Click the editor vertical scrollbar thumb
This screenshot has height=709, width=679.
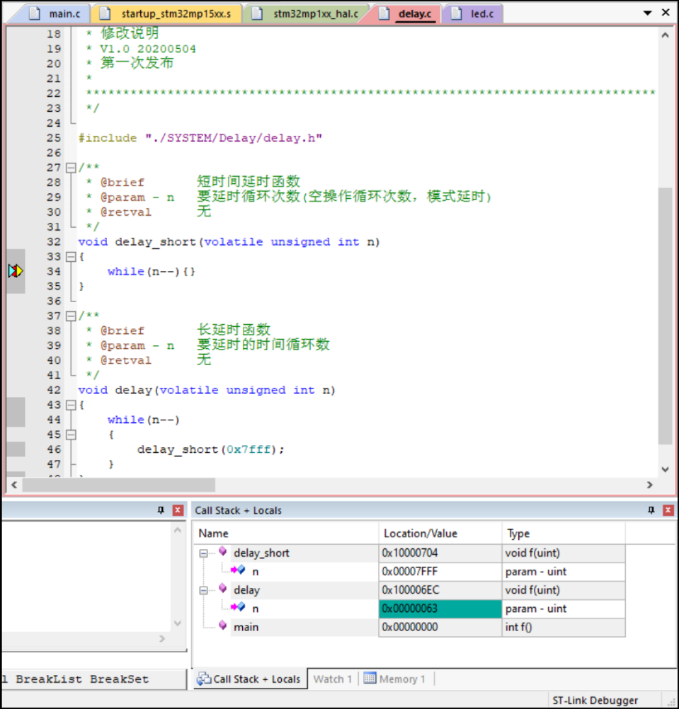665,316
